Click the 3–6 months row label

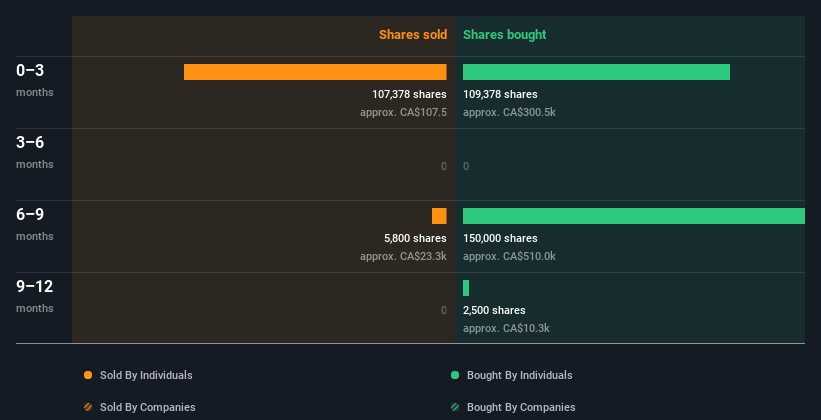[35, 152]
